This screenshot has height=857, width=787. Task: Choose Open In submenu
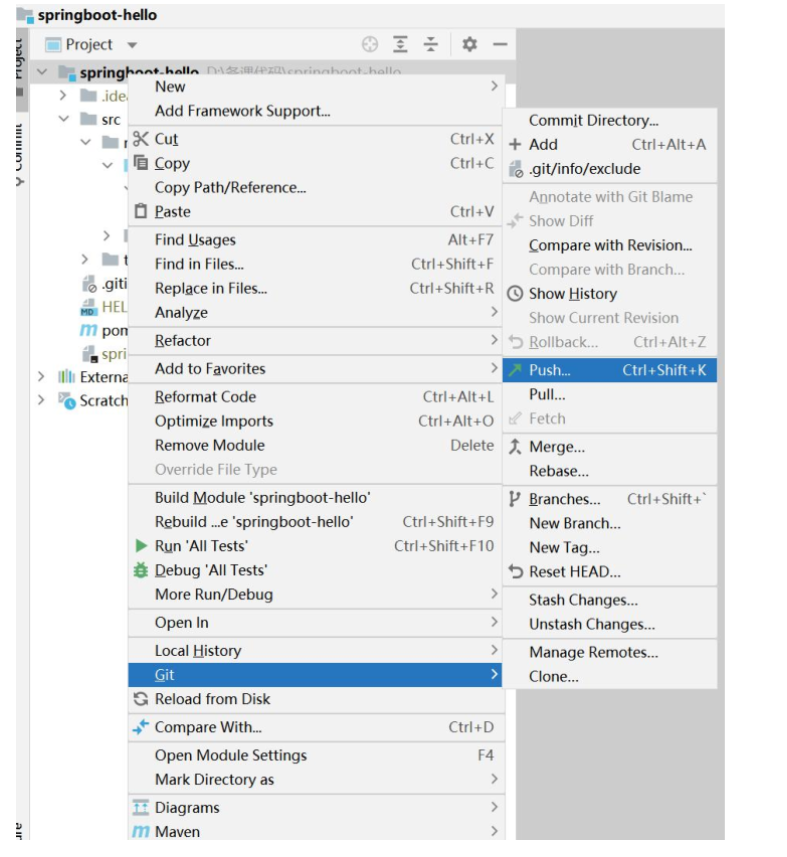pos(315,622)
